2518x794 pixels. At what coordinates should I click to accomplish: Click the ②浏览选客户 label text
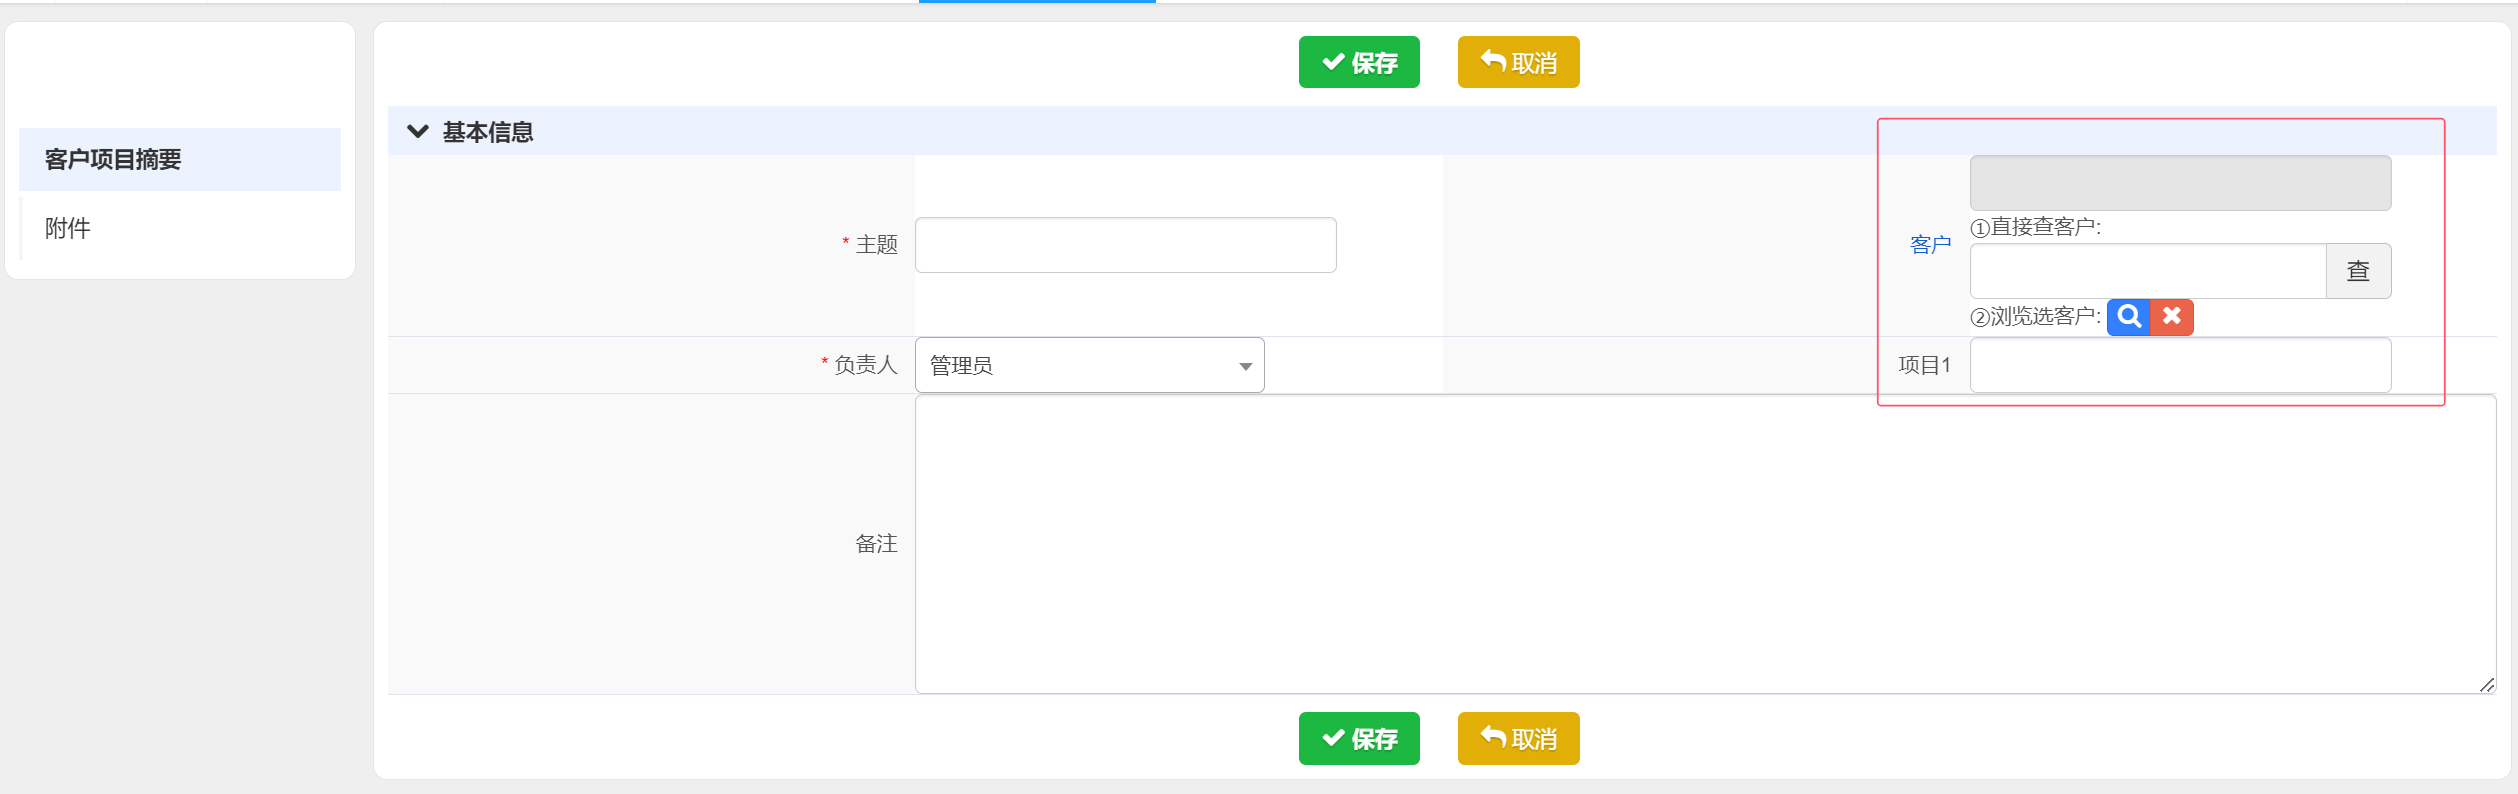2036,317
